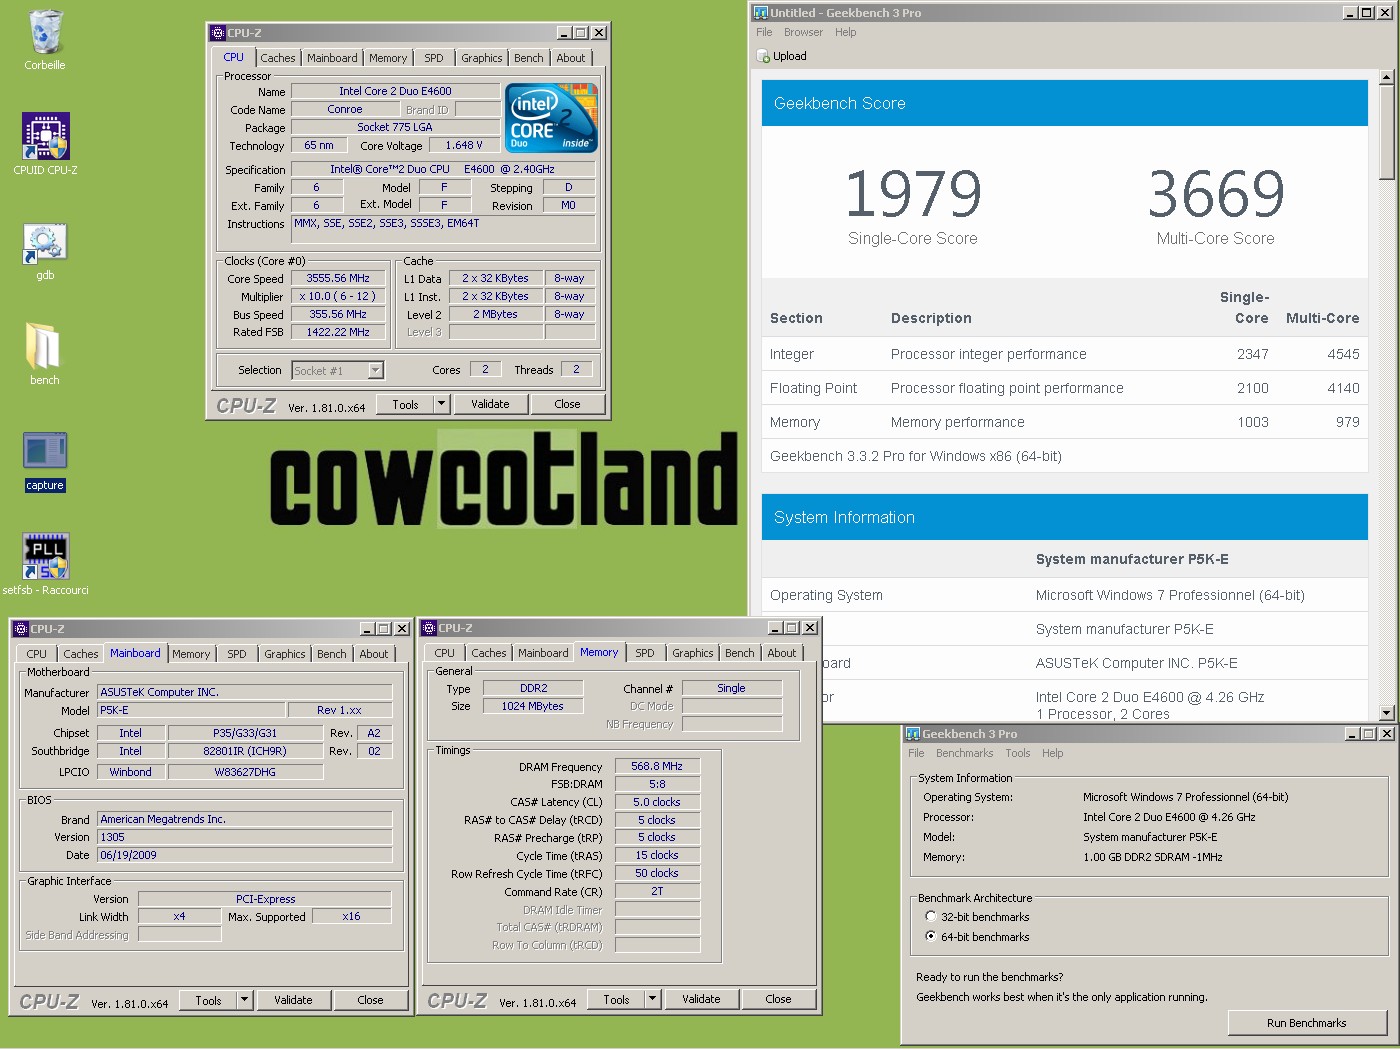Click the Floating Point results row
The image size is (1400, 1050).
[1064, 388]
